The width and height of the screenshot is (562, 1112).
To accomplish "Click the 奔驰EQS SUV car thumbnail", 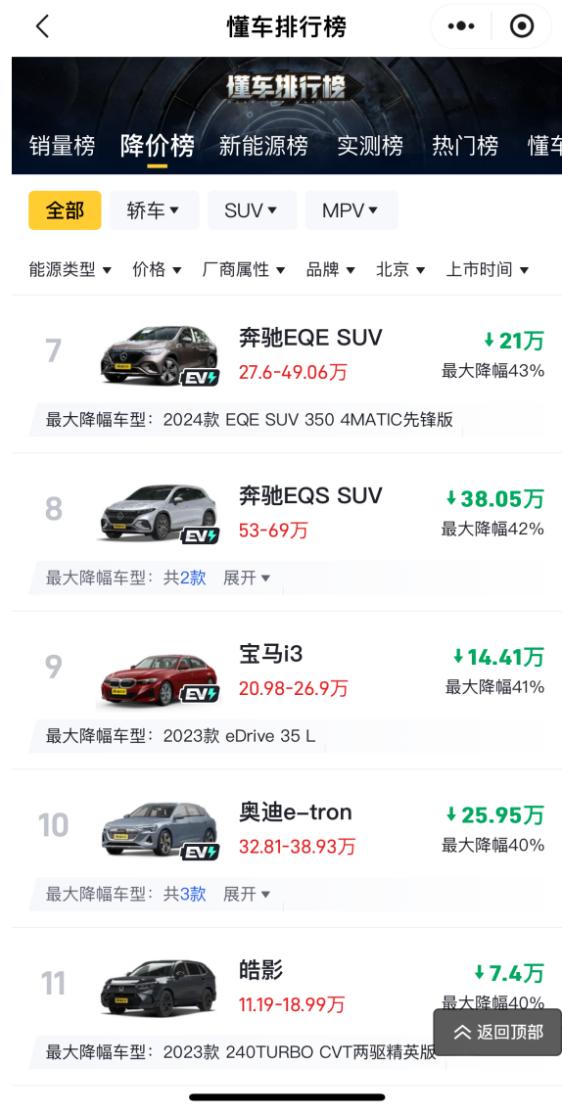I will (x=160, y=511).
